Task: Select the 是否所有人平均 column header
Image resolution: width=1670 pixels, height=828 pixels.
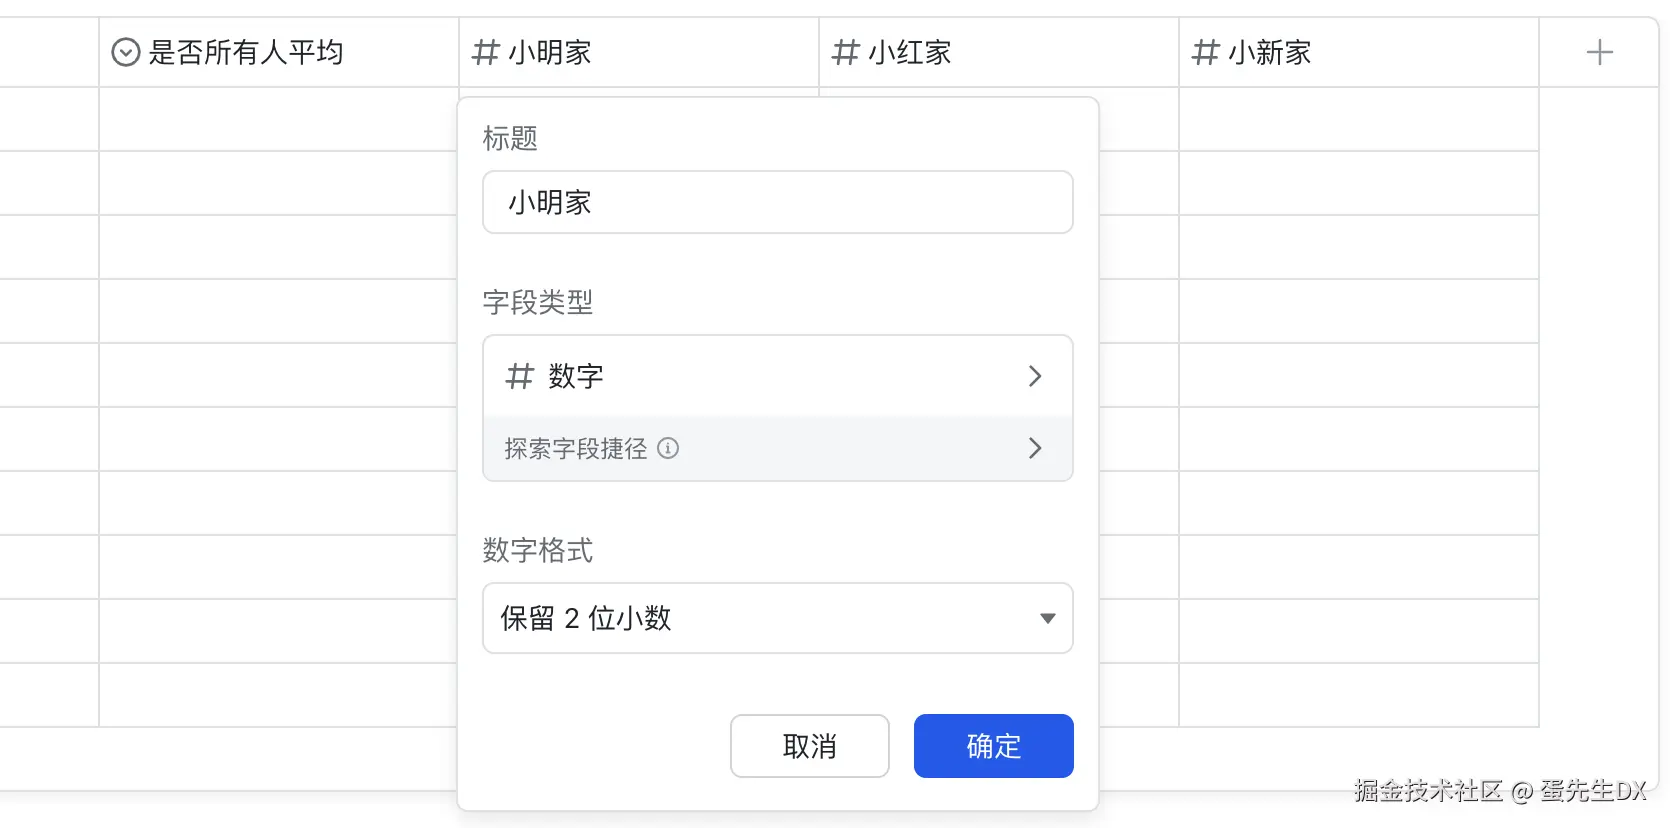Action: point(246,52)
